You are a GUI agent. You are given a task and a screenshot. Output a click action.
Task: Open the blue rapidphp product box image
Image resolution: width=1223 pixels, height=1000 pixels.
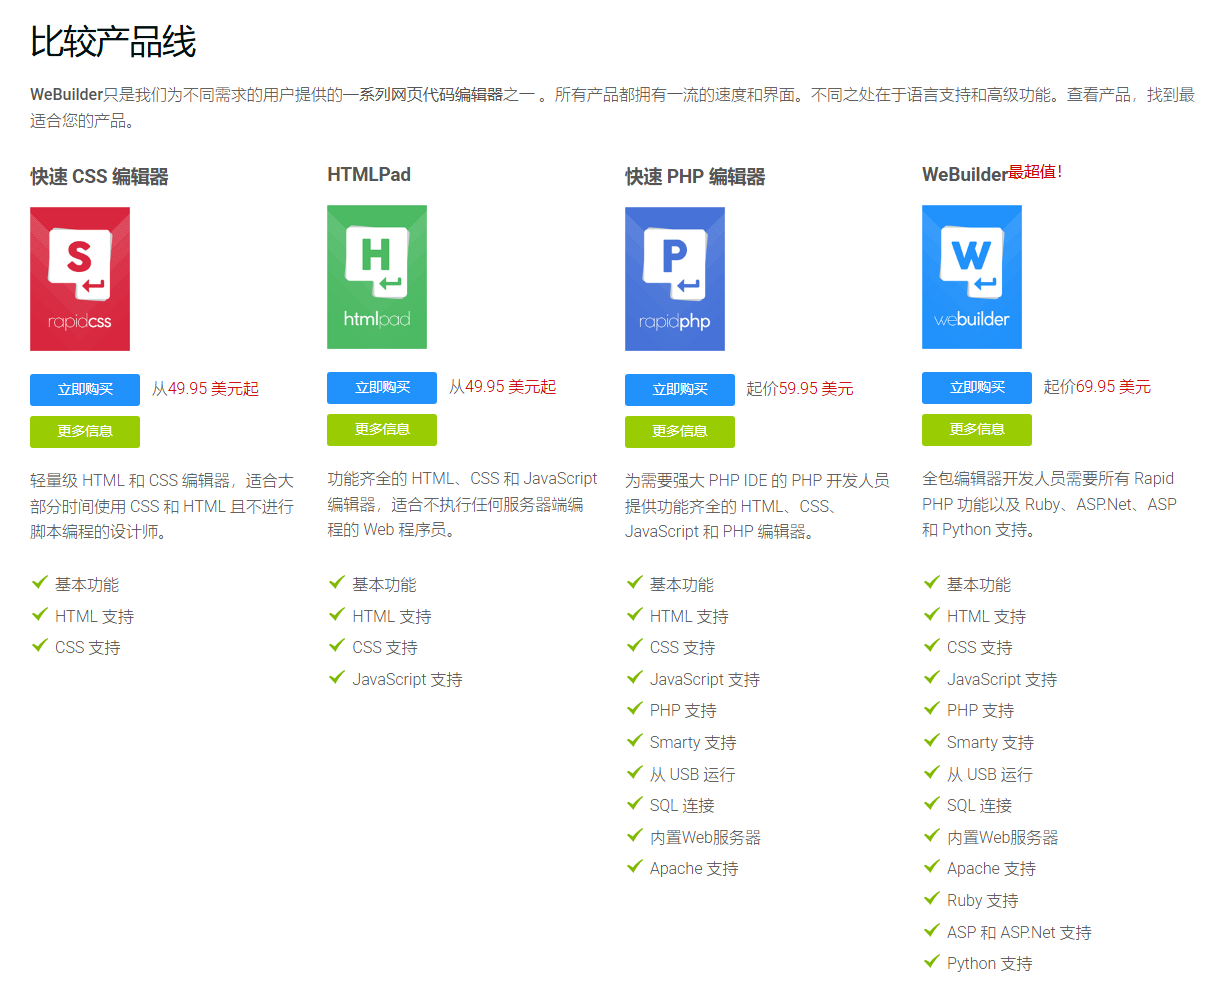point(675,279)
